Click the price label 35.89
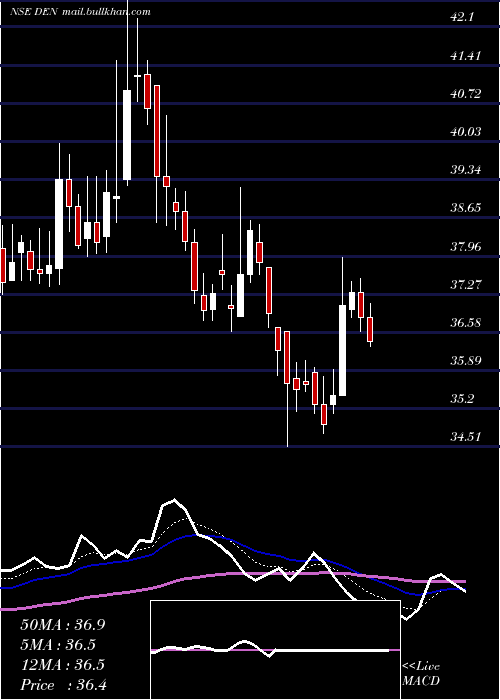Viewport: 500px width, 700px height. [x=466, y=360]
